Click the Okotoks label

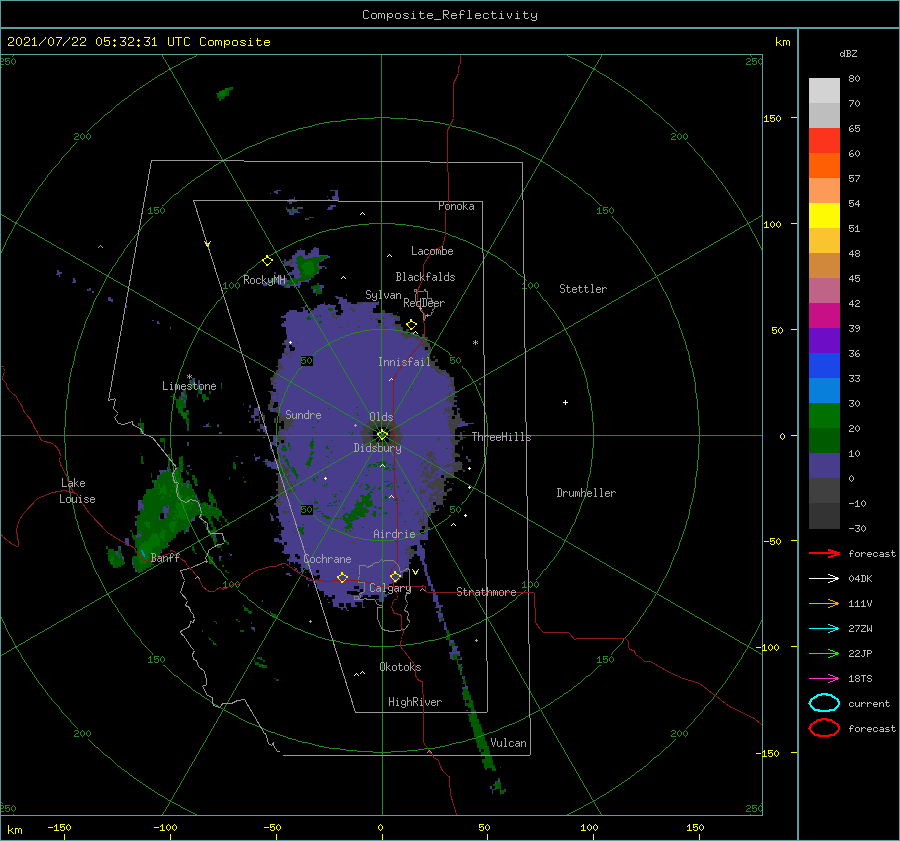pyautogui.click(x=400, y=667)
